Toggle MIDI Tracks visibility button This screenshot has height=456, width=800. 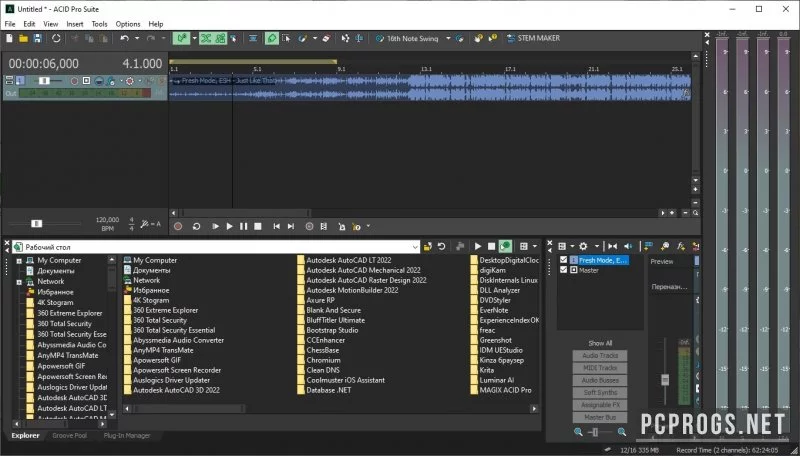coord(600,368)
